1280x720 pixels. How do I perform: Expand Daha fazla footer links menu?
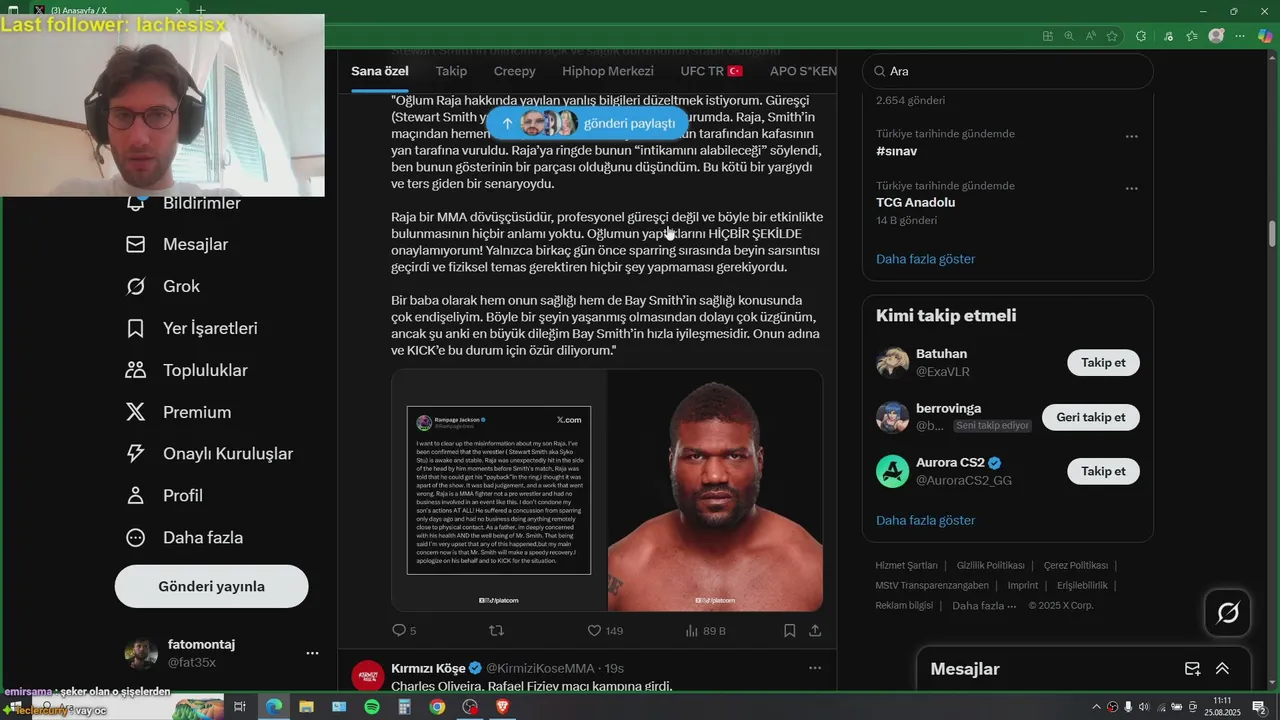pos(984,606)
